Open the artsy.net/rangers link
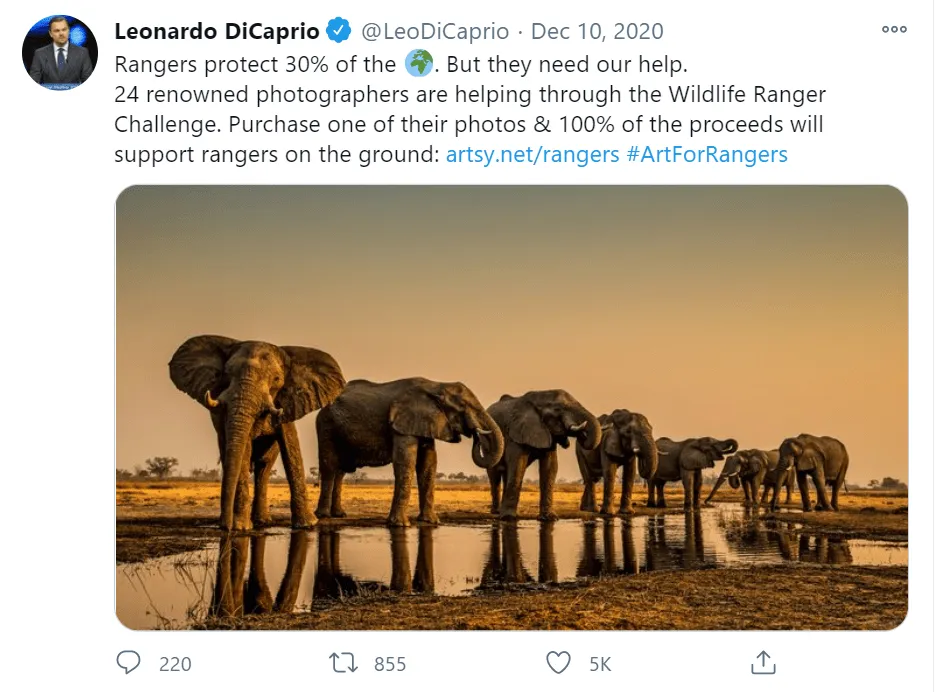952x692 pixels. [x=532, y=154]
